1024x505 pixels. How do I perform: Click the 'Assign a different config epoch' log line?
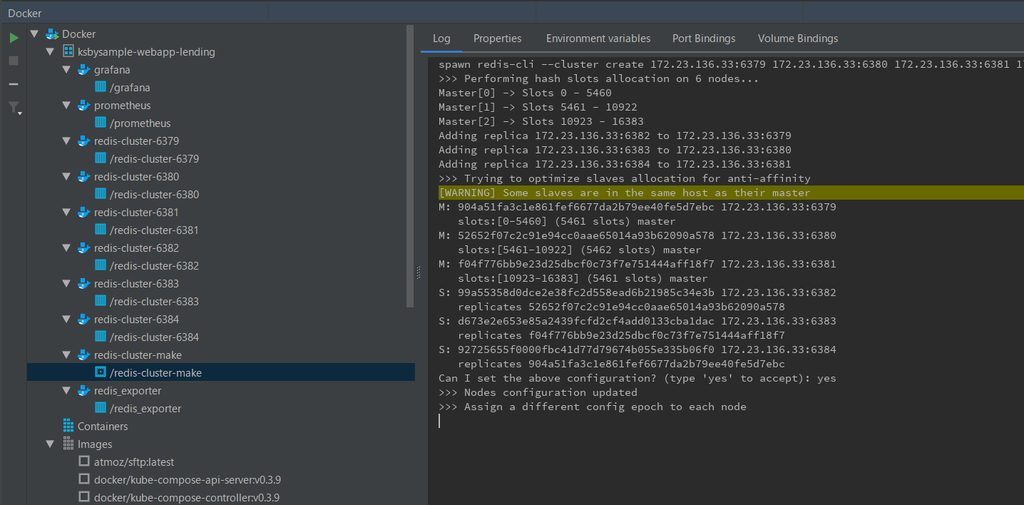click(592, 407)
